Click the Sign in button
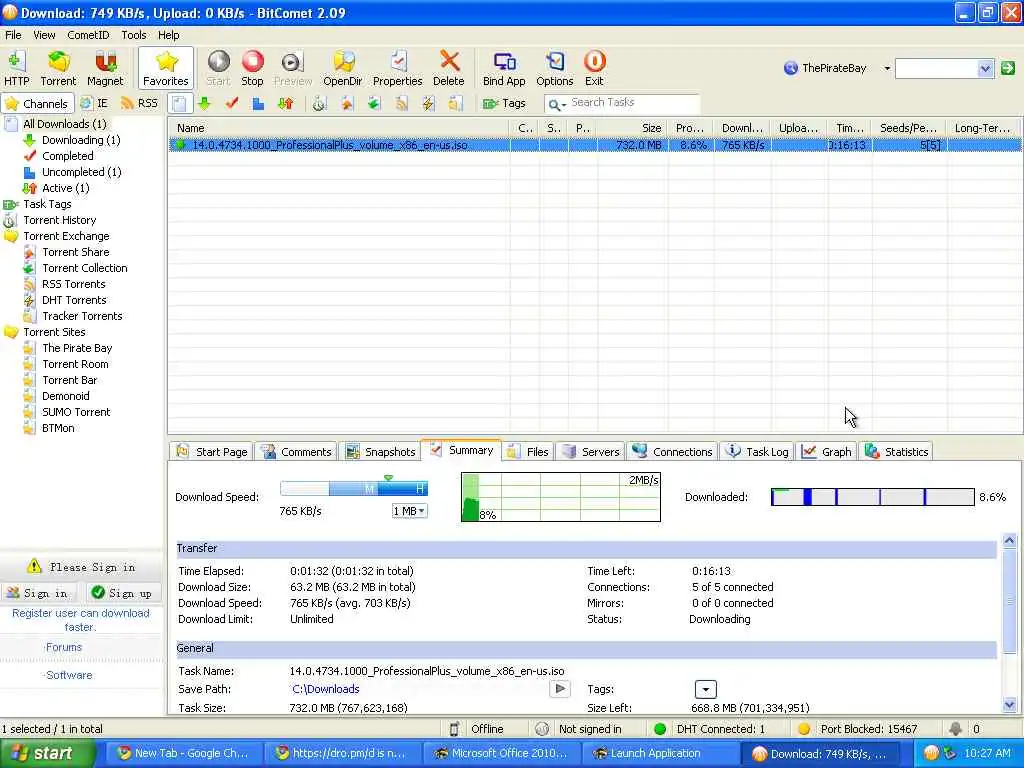 [39, 593]
